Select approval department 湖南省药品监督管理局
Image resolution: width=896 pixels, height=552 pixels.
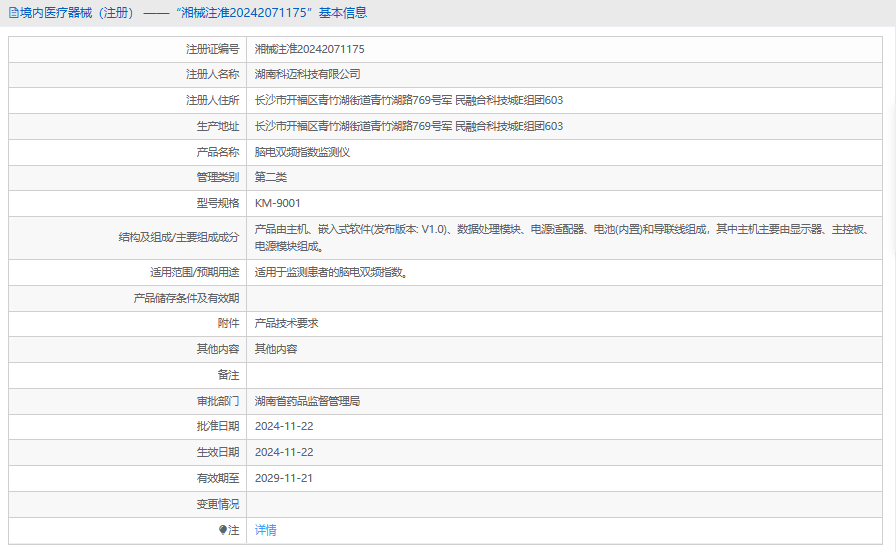[307, 401]
